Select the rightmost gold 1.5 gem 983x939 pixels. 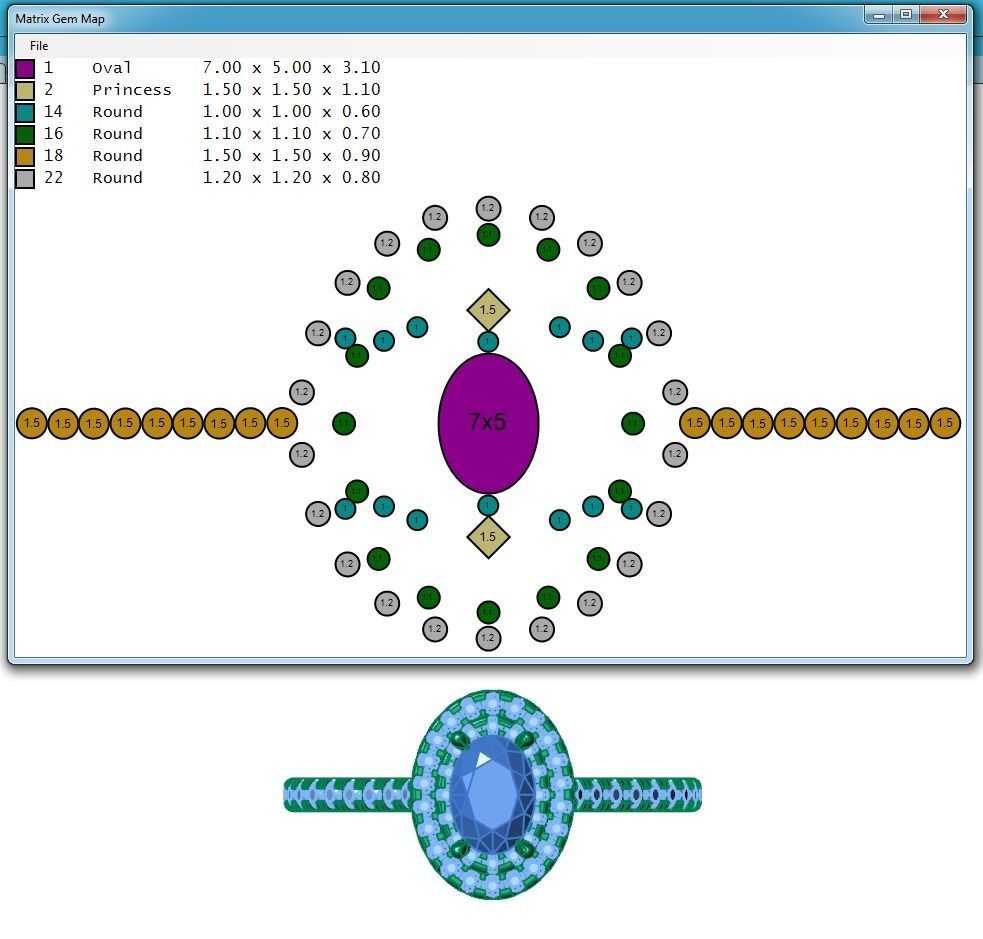[x=945, y=423]
